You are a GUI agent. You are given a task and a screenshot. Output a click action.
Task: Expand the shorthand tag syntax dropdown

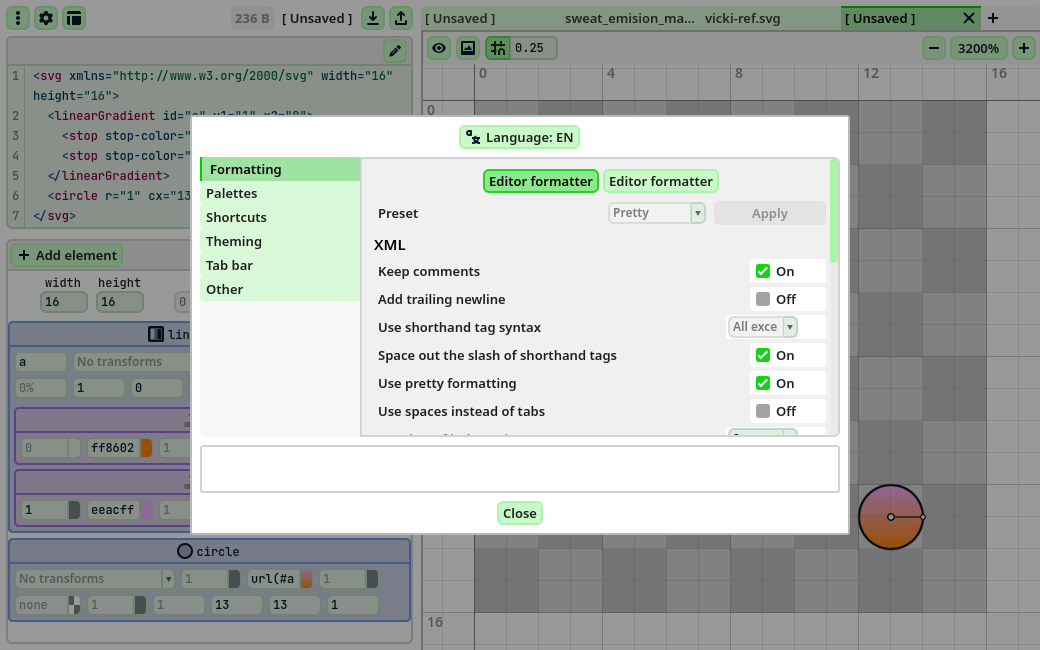[762, 327]
